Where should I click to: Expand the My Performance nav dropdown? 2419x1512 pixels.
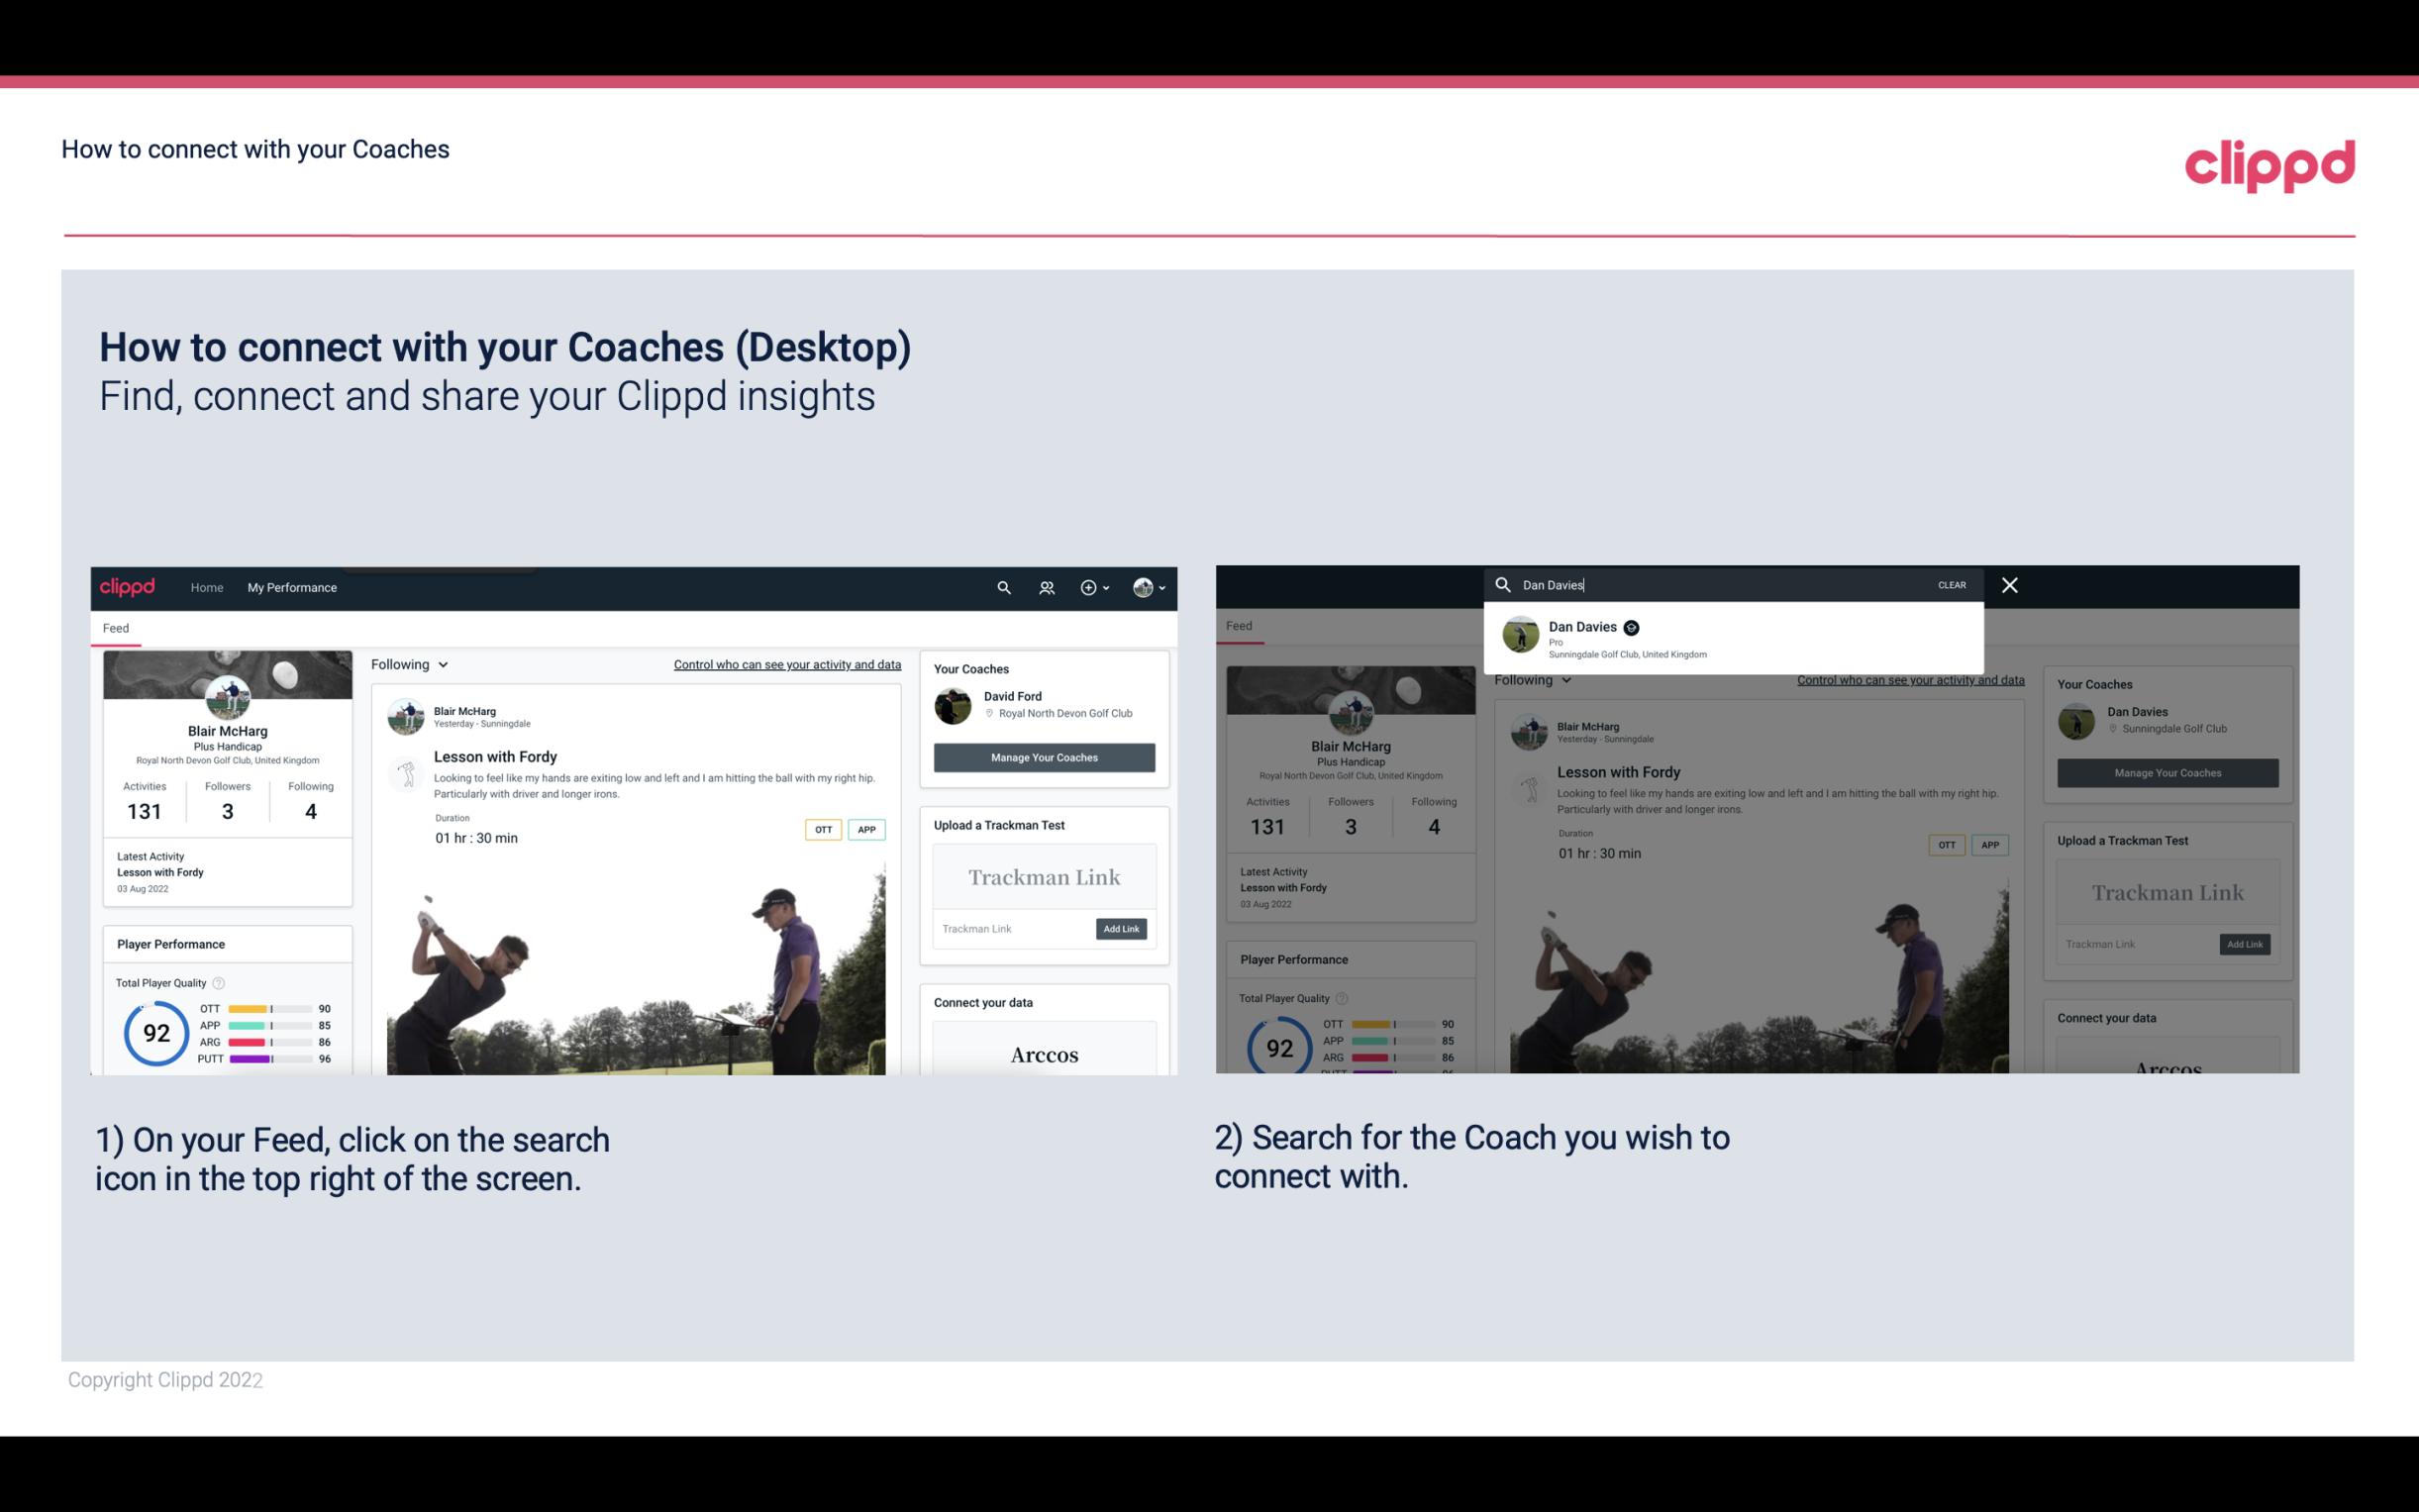291,587
